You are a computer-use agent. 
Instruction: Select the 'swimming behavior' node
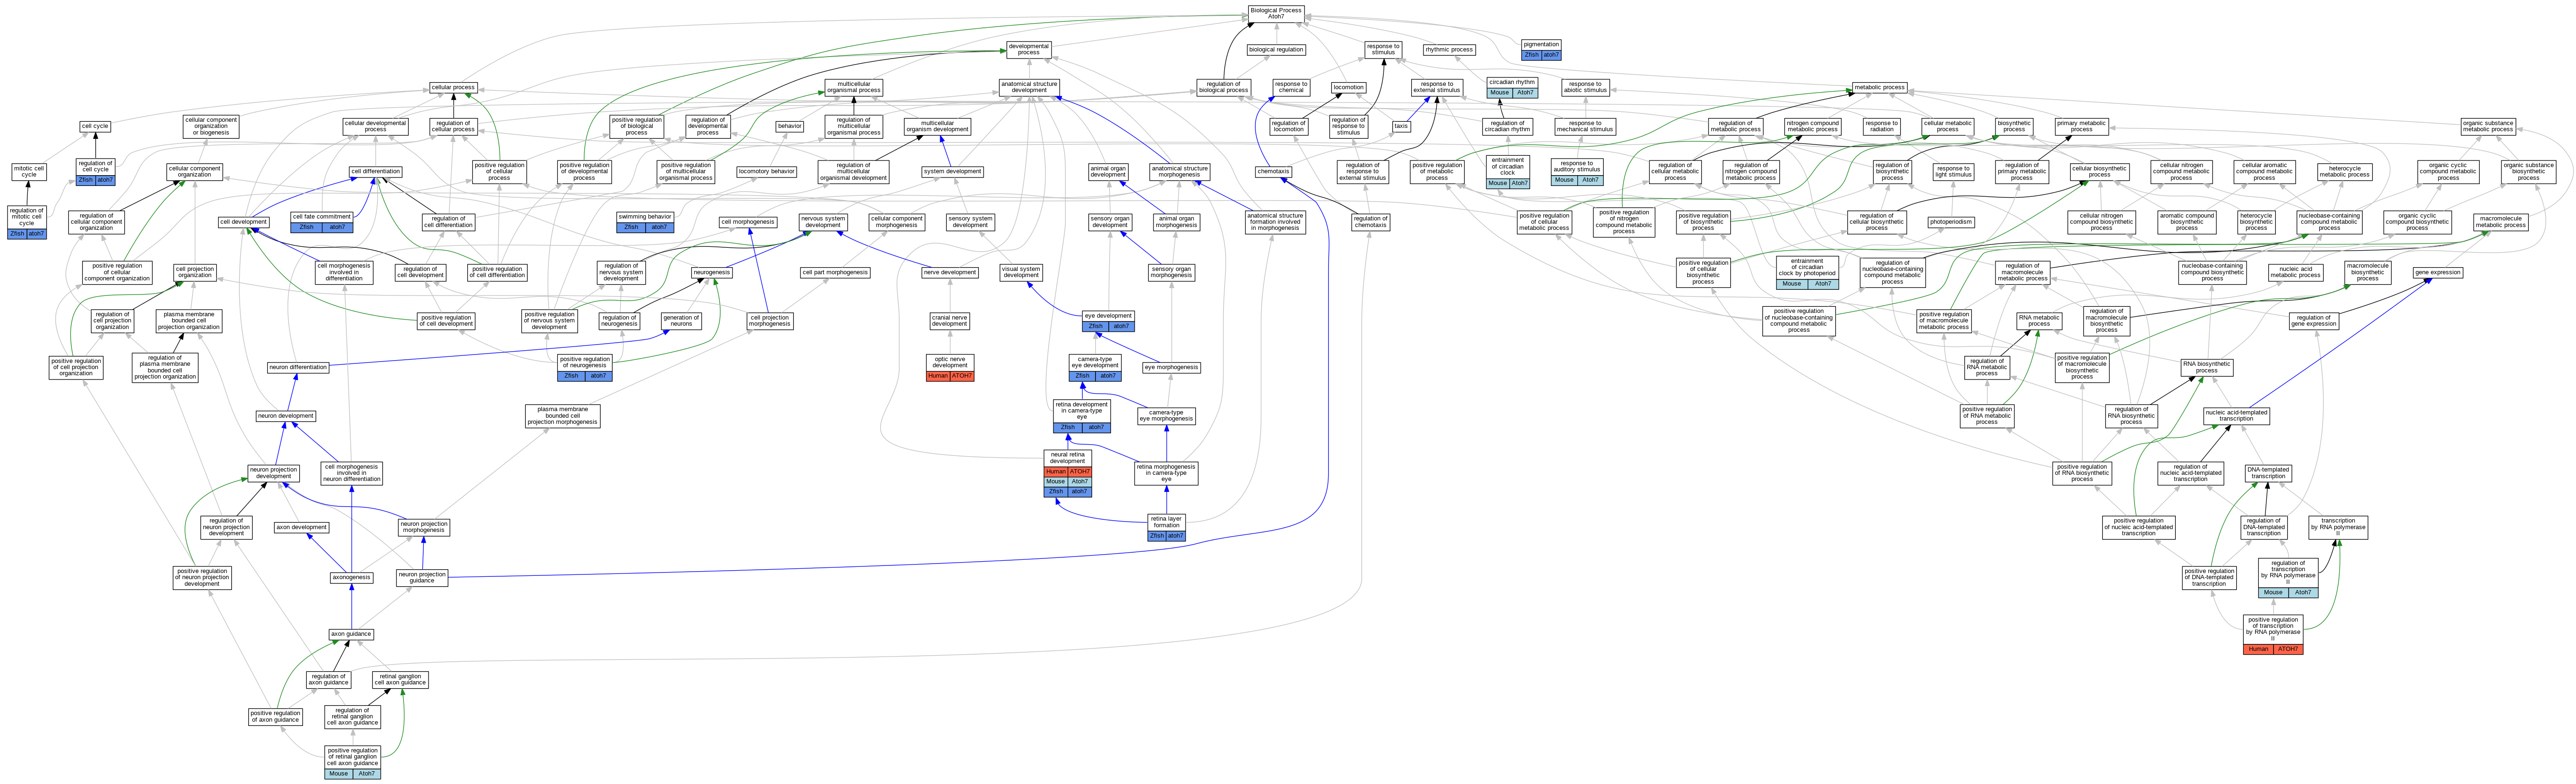[x=645, y=216]
